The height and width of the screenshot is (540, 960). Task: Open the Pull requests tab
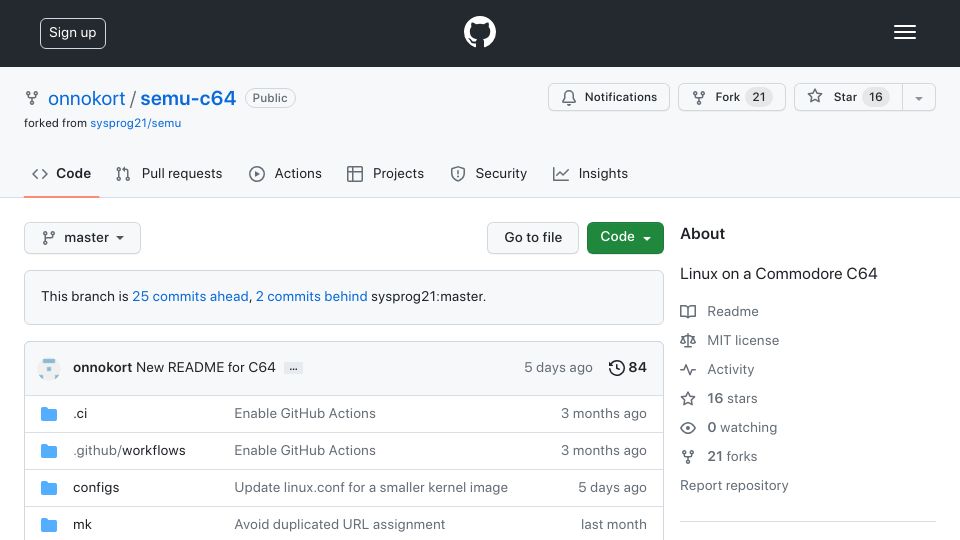tap(169, 174)
